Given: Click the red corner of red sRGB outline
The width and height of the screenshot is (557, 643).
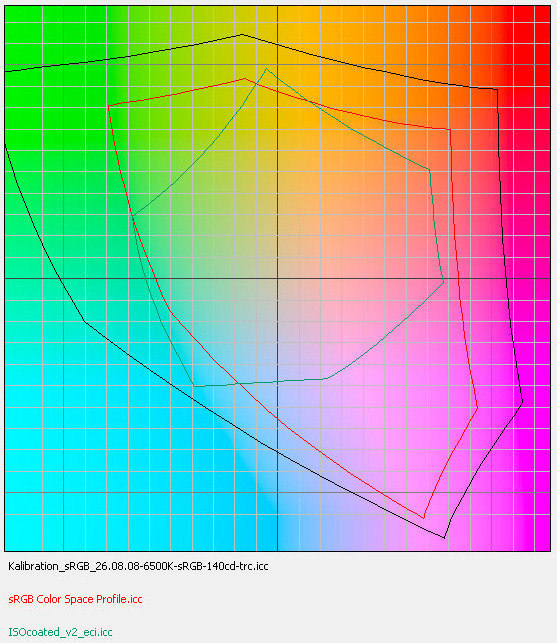Looking at the screenshot, I should pyautogui.click(x=450, y=130).
